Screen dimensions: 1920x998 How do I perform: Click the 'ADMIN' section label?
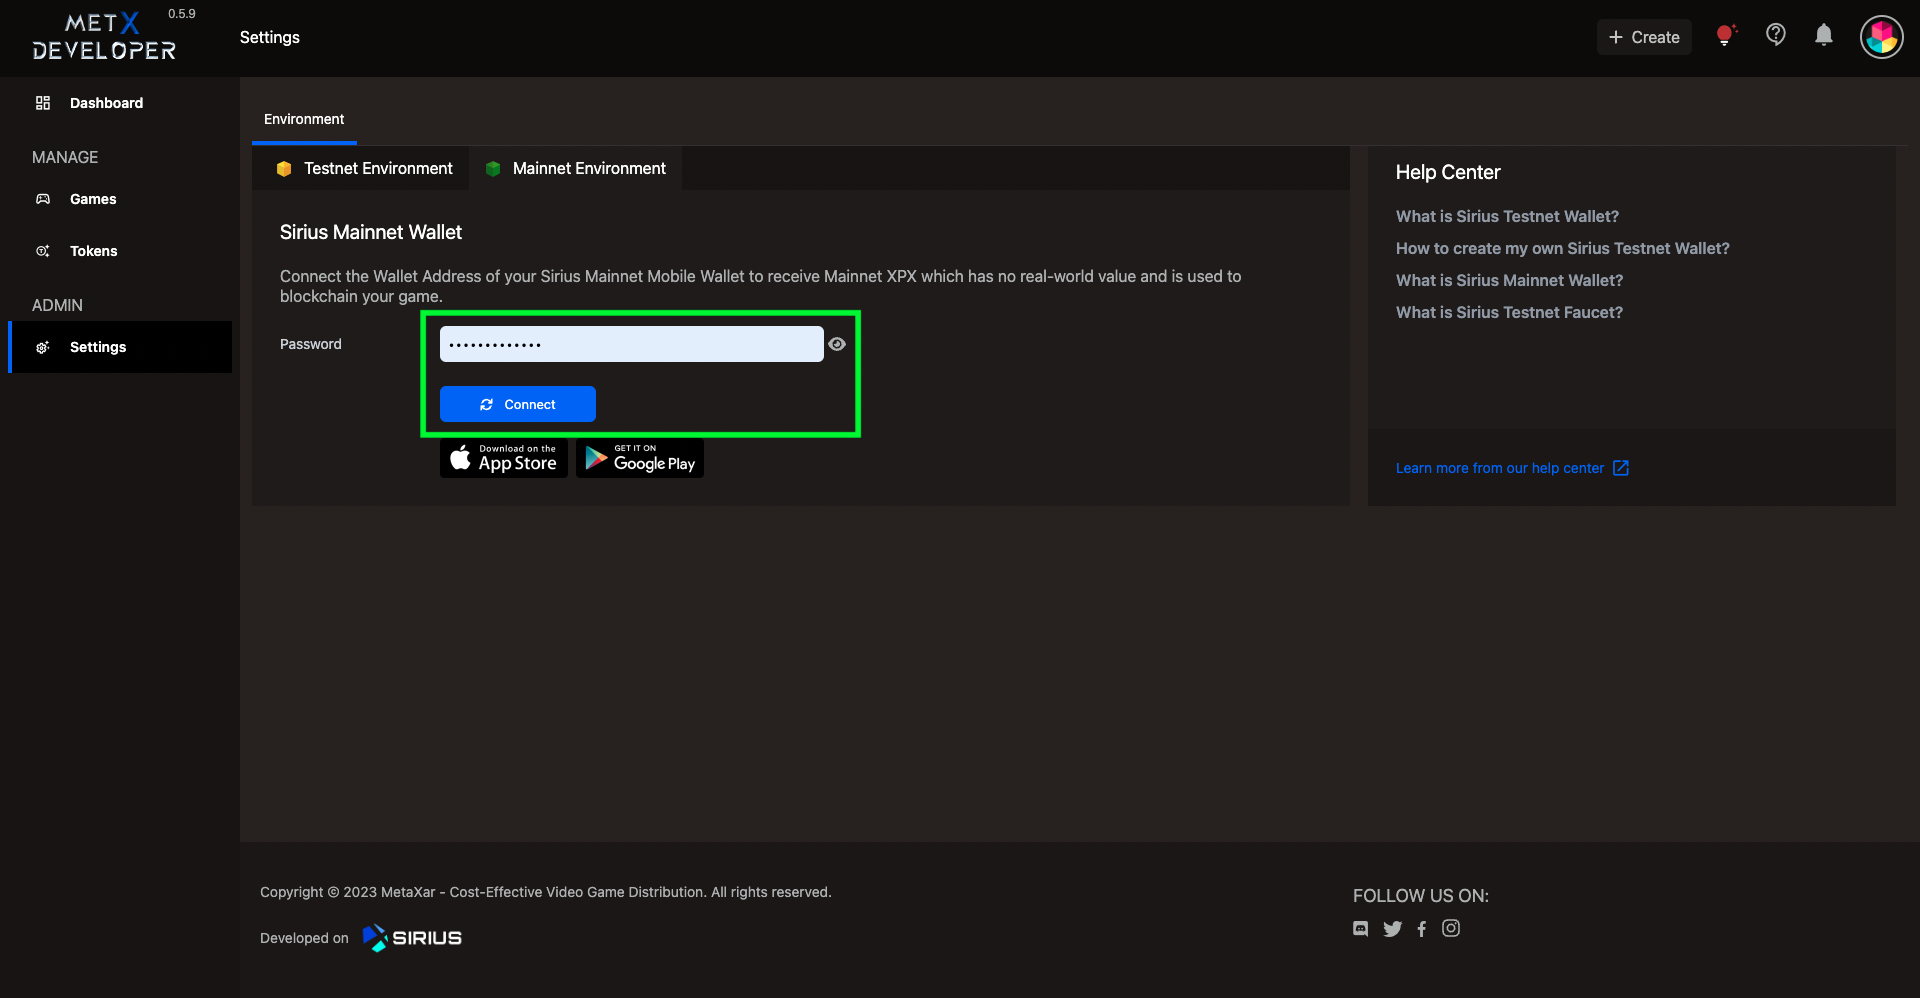click(57, 305)
